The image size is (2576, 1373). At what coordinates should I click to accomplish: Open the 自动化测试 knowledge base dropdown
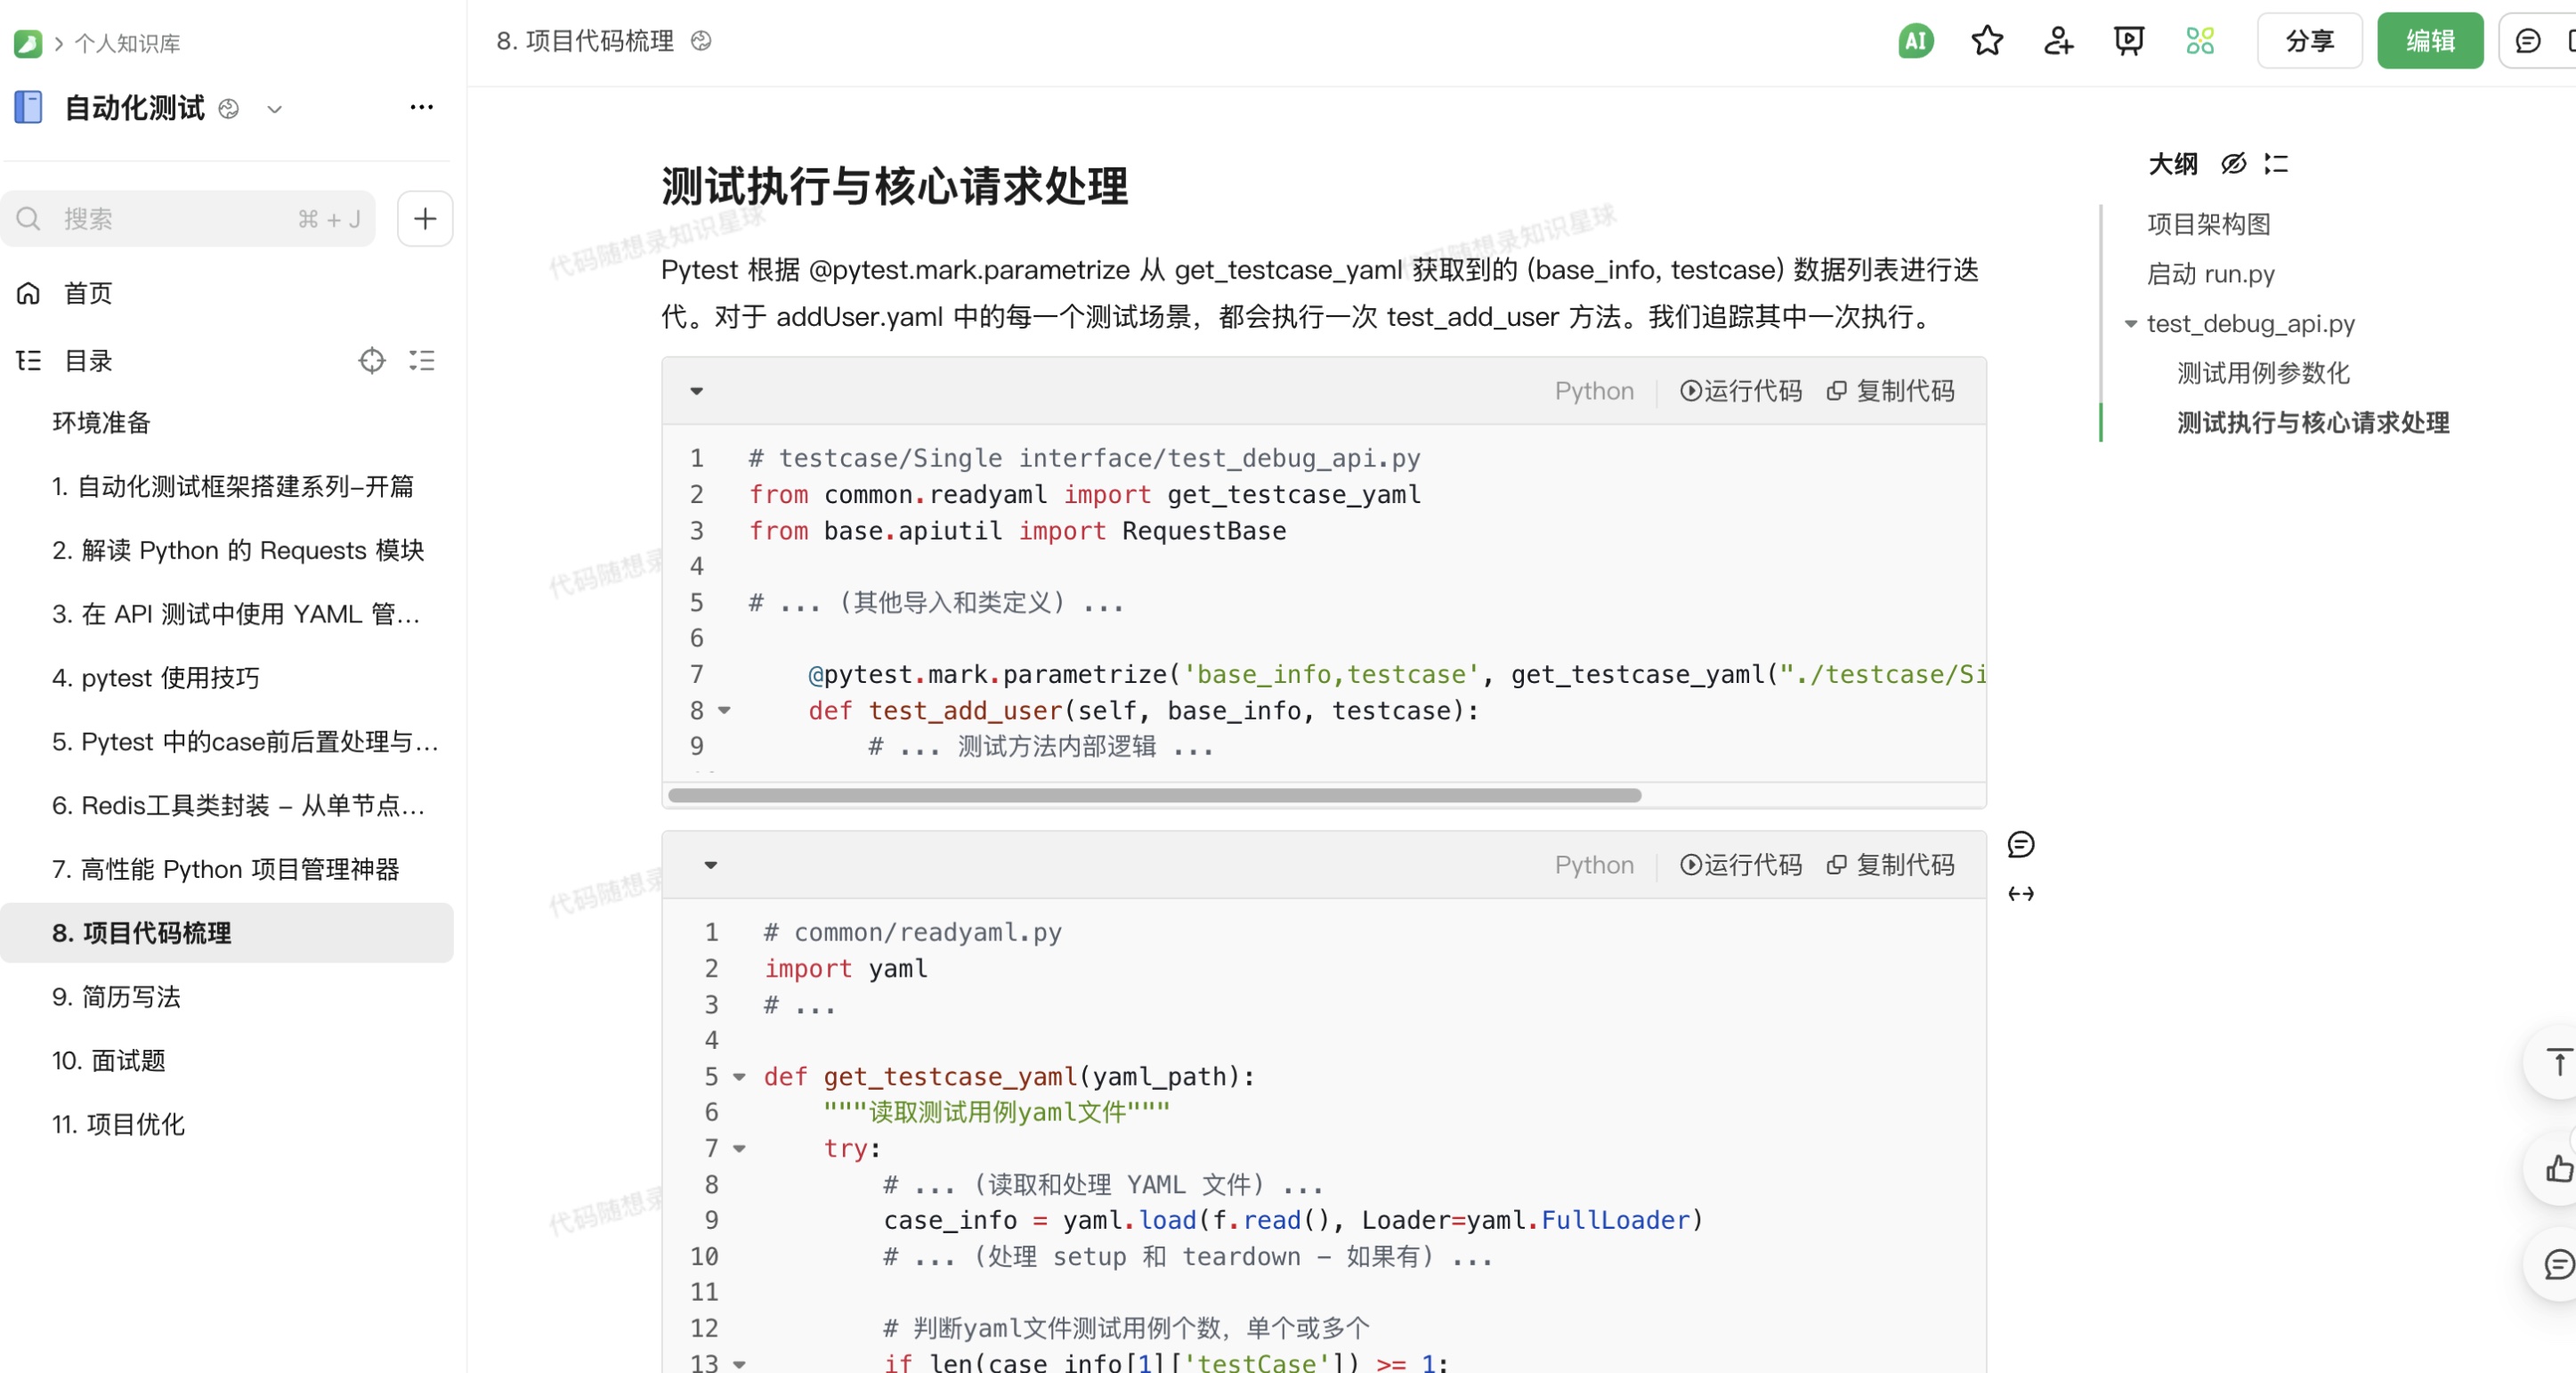coord(275,109)
